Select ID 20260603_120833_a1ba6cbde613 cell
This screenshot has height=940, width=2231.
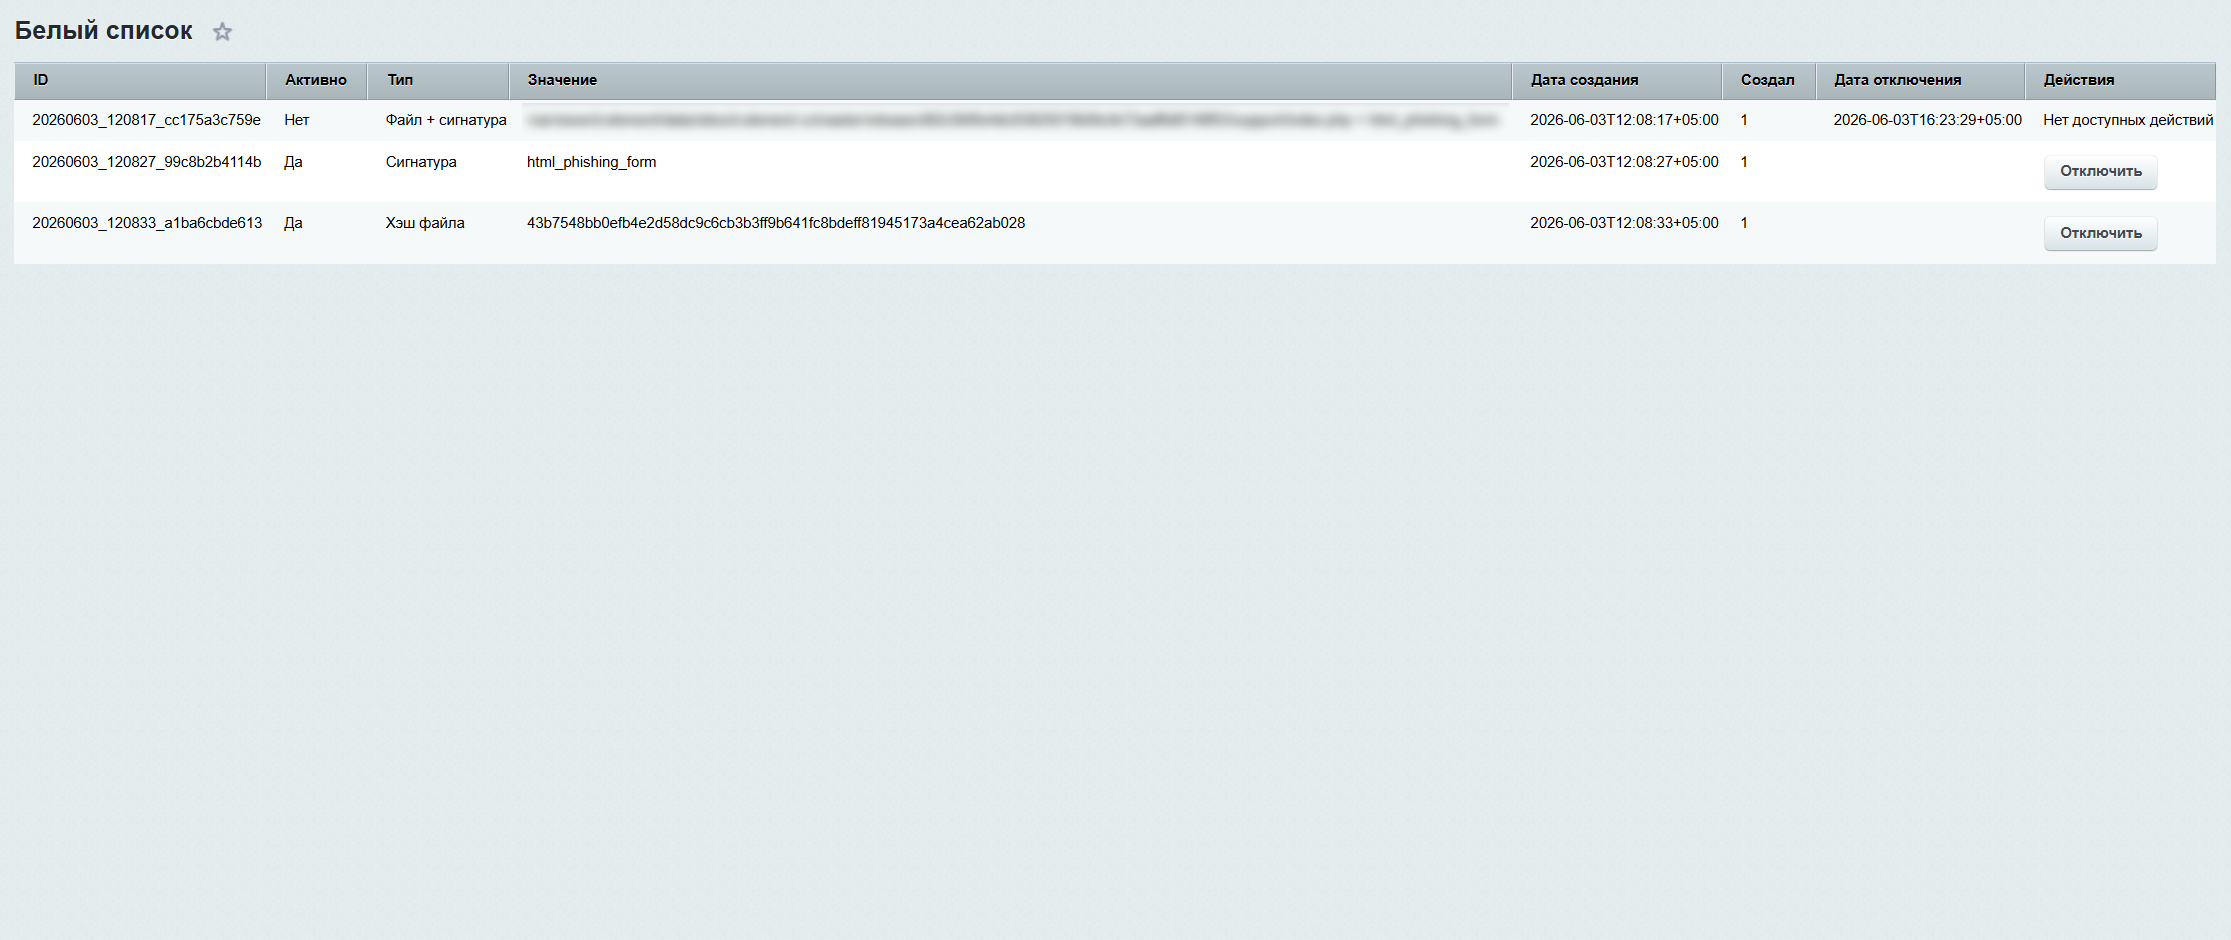[x=147, y=223]
